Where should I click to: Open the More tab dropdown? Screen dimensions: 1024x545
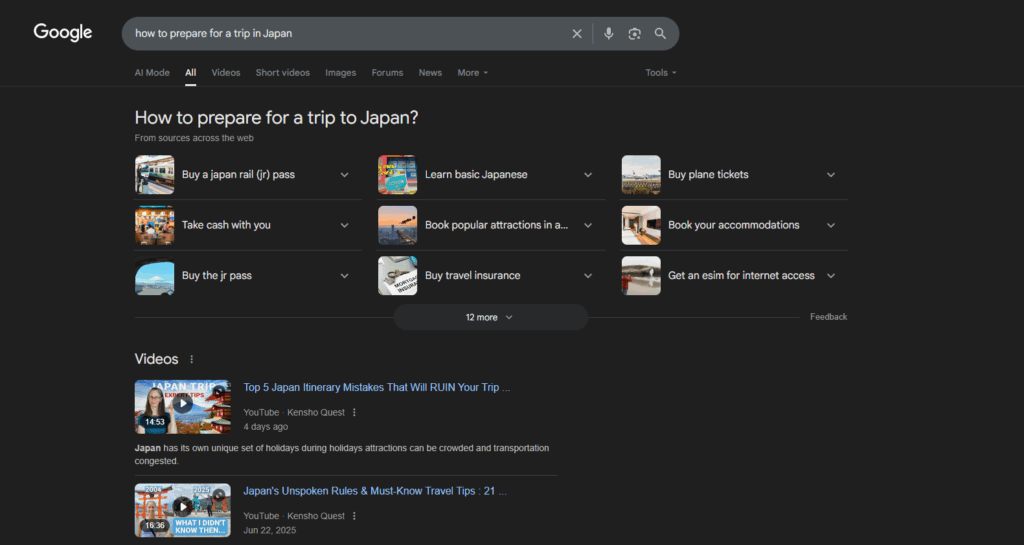click(472, 73)
